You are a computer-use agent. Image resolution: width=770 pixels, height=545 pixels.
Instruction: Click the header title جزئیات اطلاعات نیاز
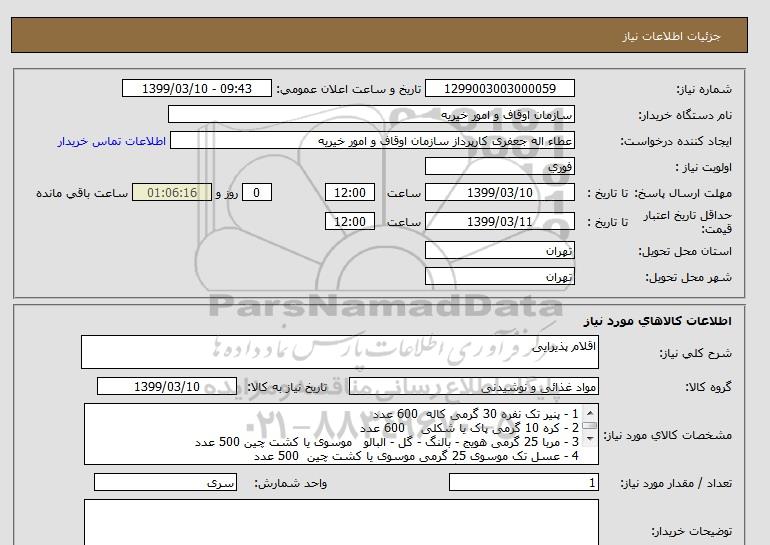[671, 37]
